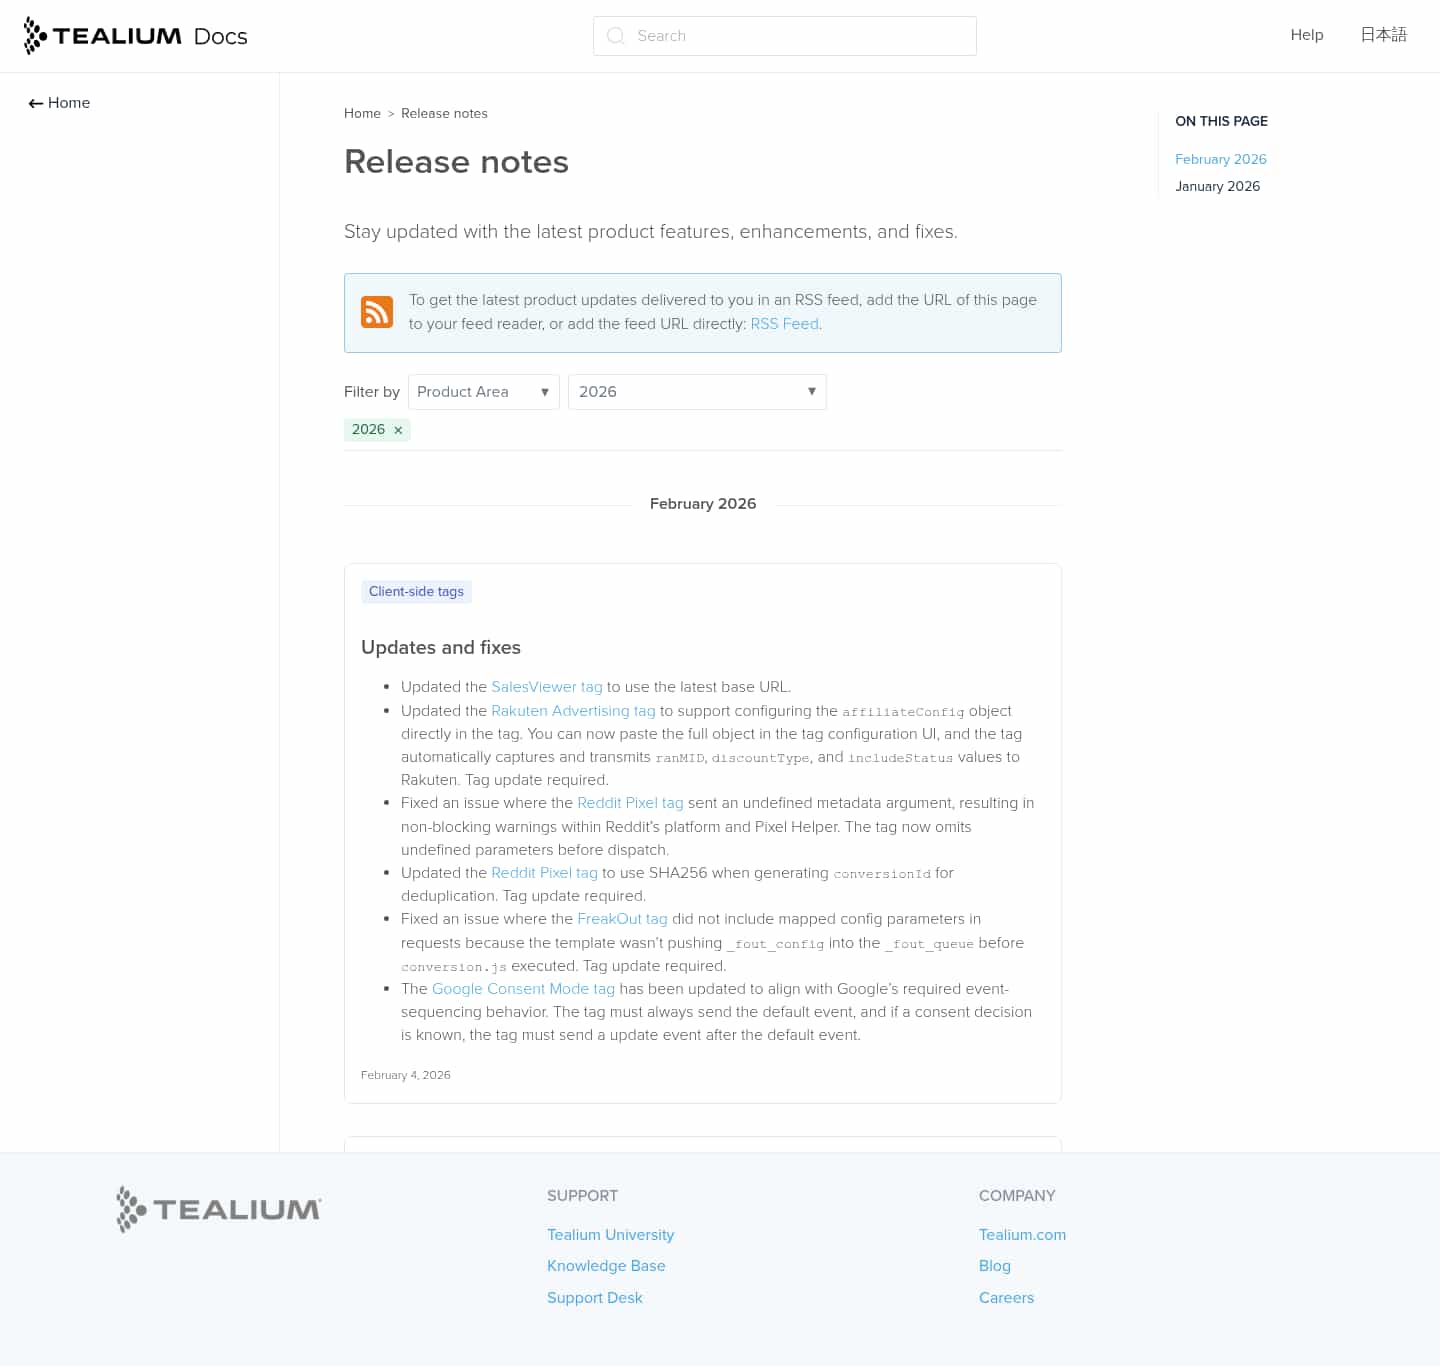This screenshot has width=1440, height=1366.
Task: Click the Client-side tags label
Action: pos(416,592)
